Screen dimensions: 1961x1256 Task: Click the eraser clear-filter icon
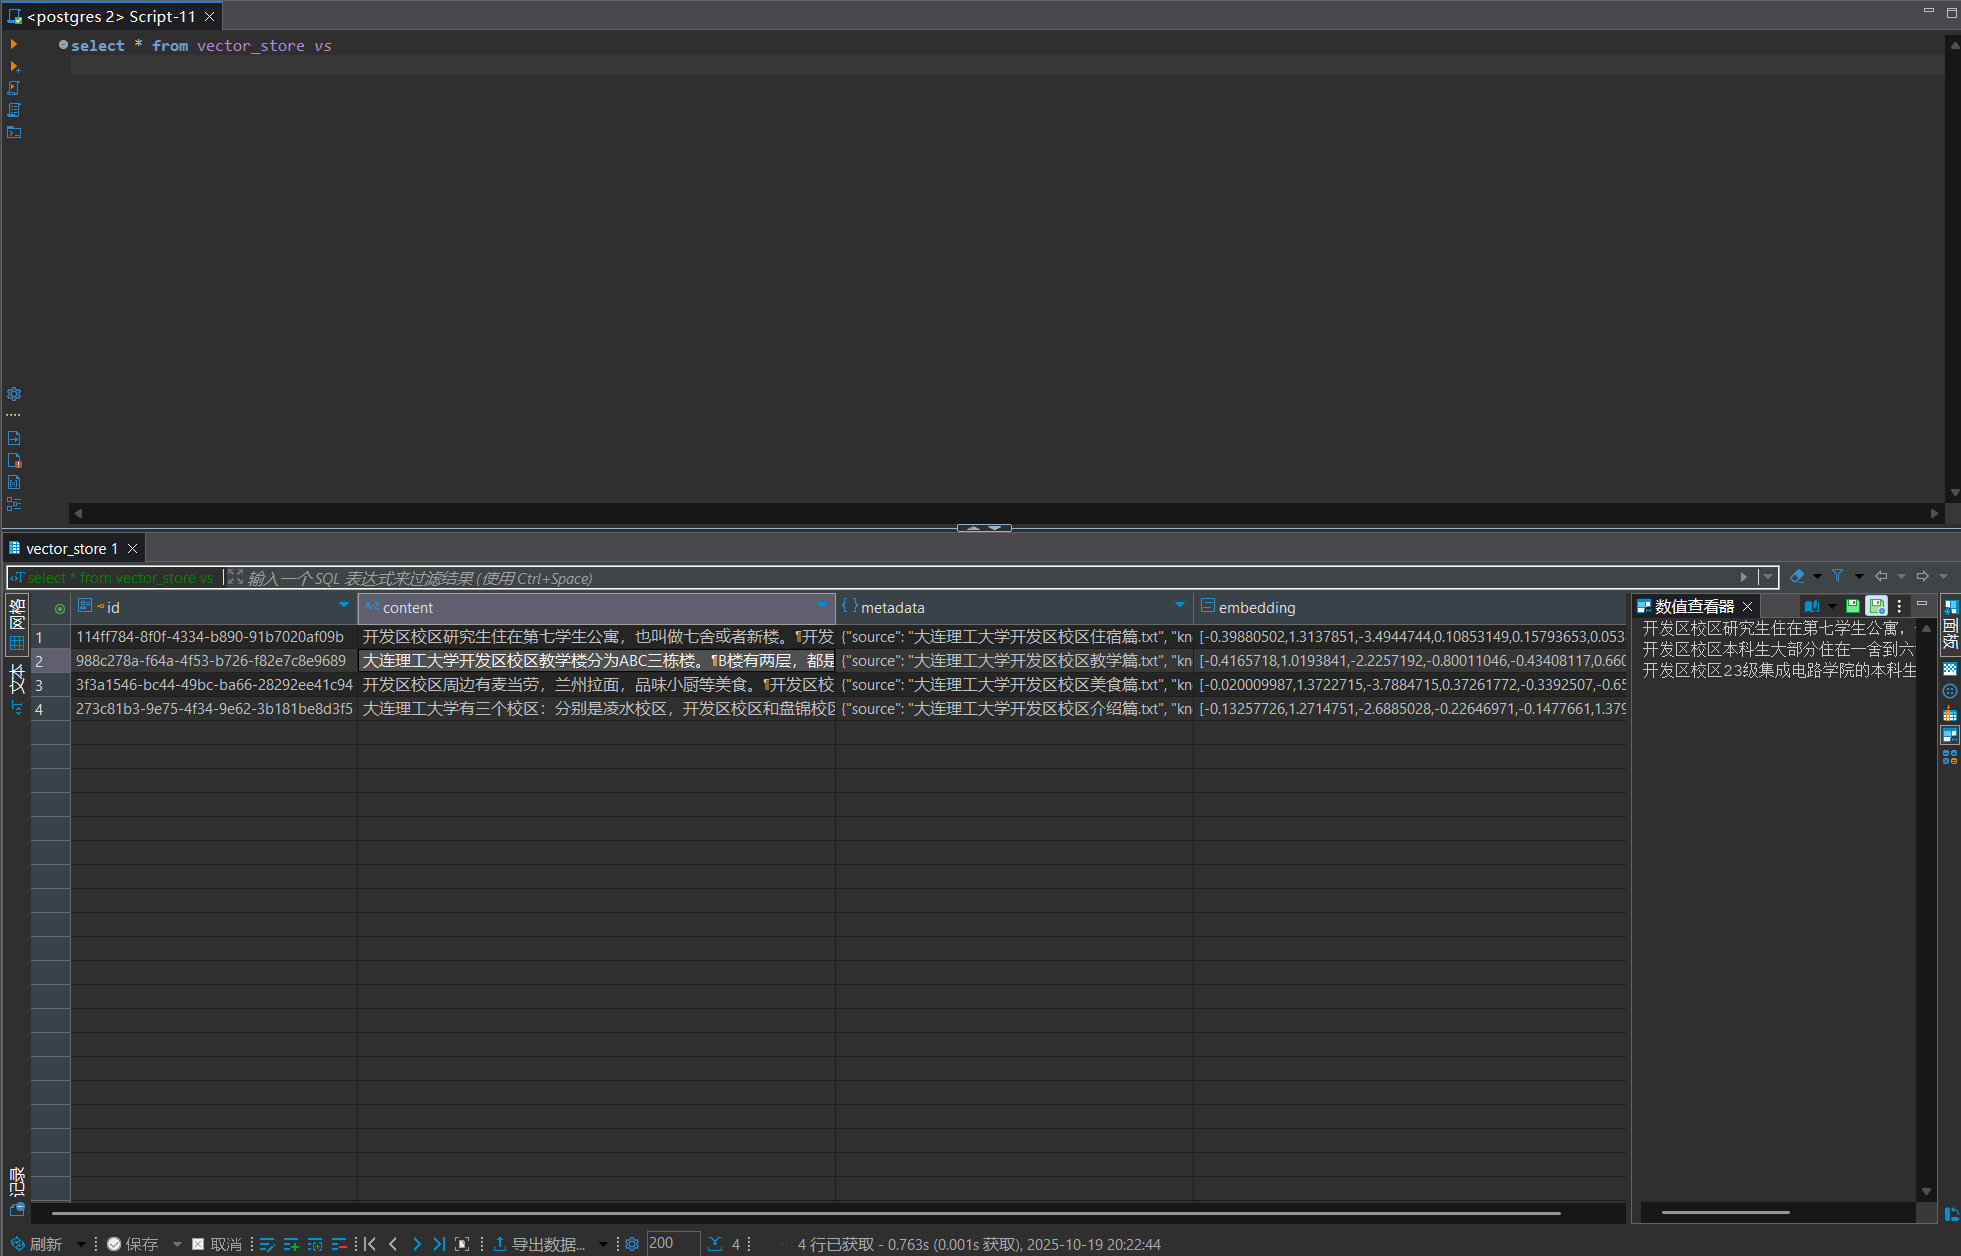coord(1797,576)
